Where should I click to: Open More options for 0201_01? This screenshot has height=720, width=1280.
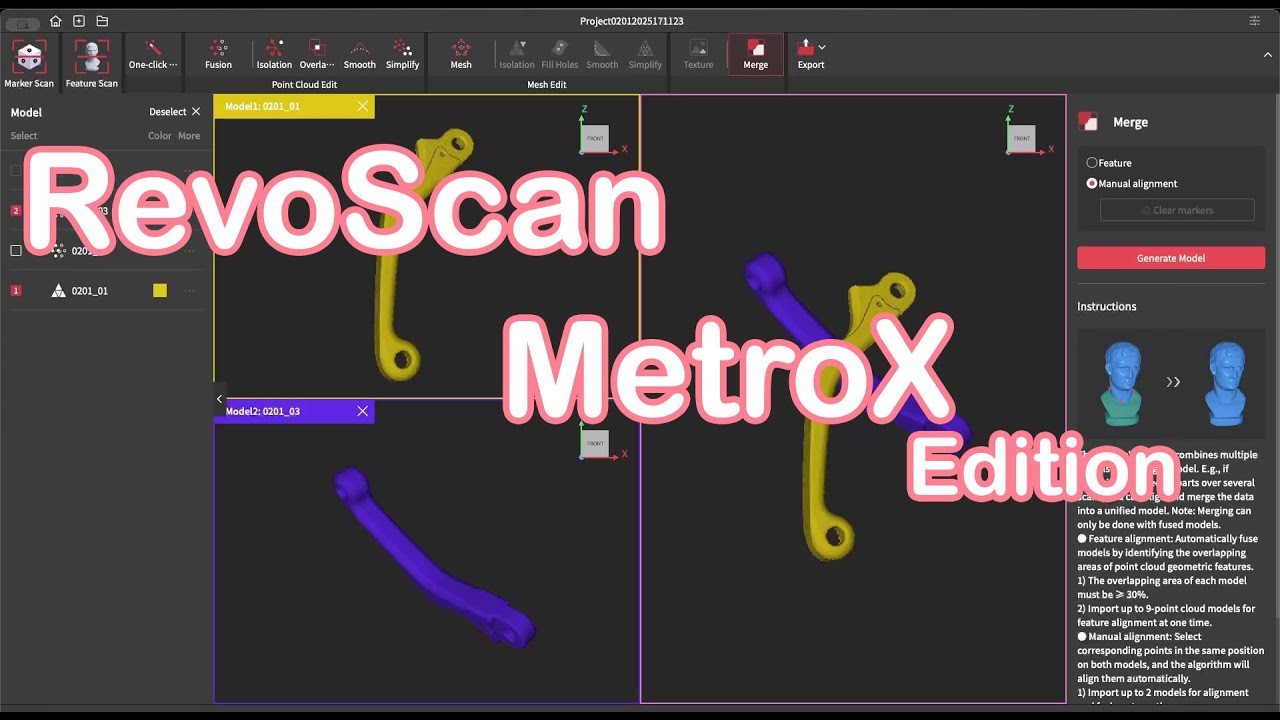pos(189,291)
